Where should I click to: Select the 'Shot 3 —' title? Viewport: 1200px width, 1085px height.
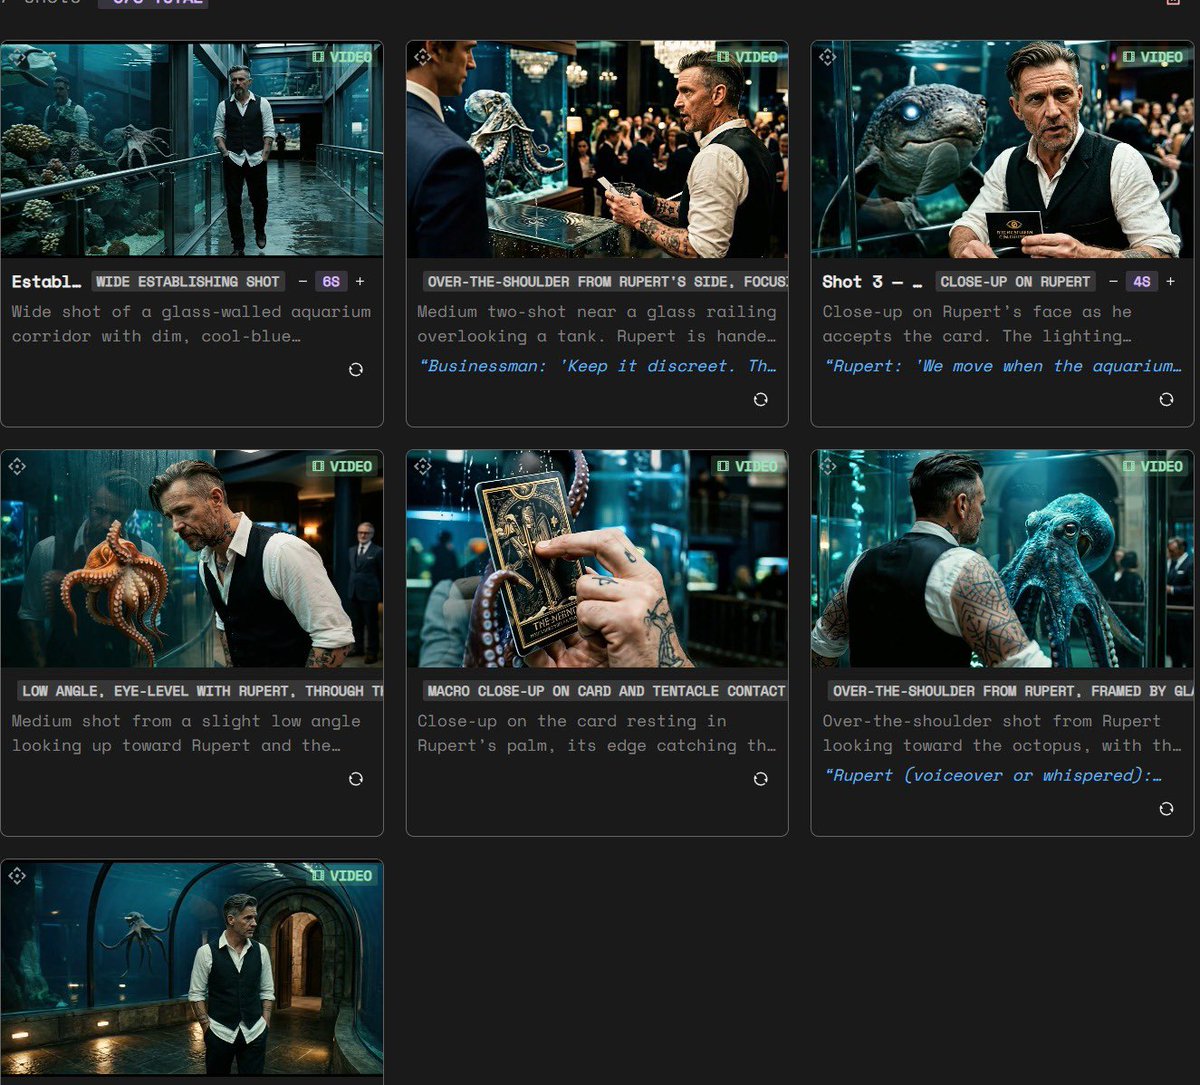[872, 282]
